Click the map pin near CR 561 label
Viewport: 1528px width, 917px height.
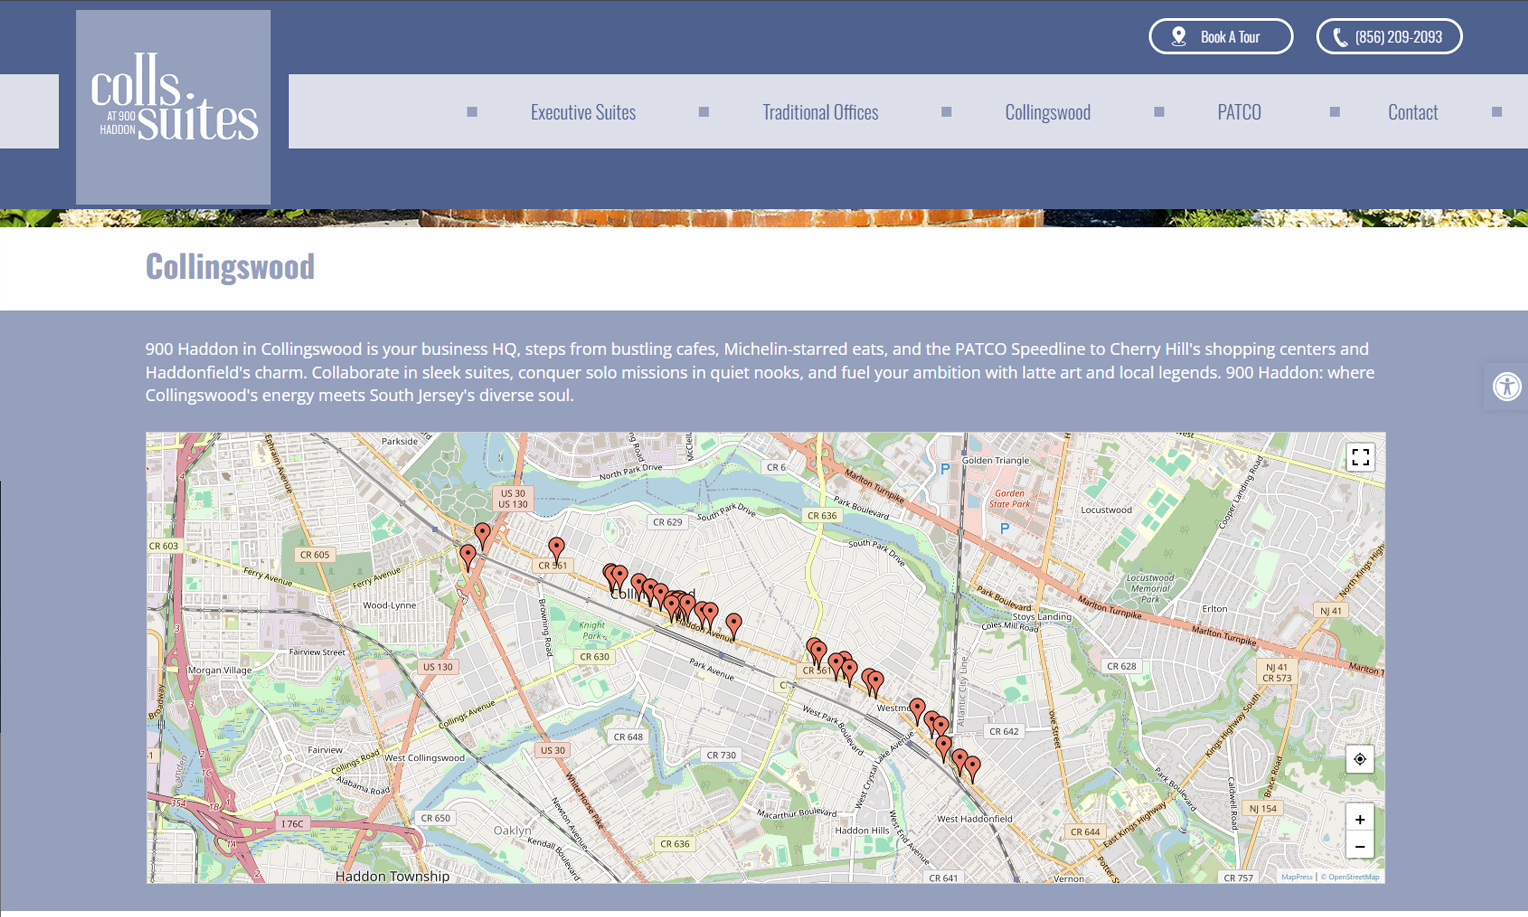click(x=557, y=548)
